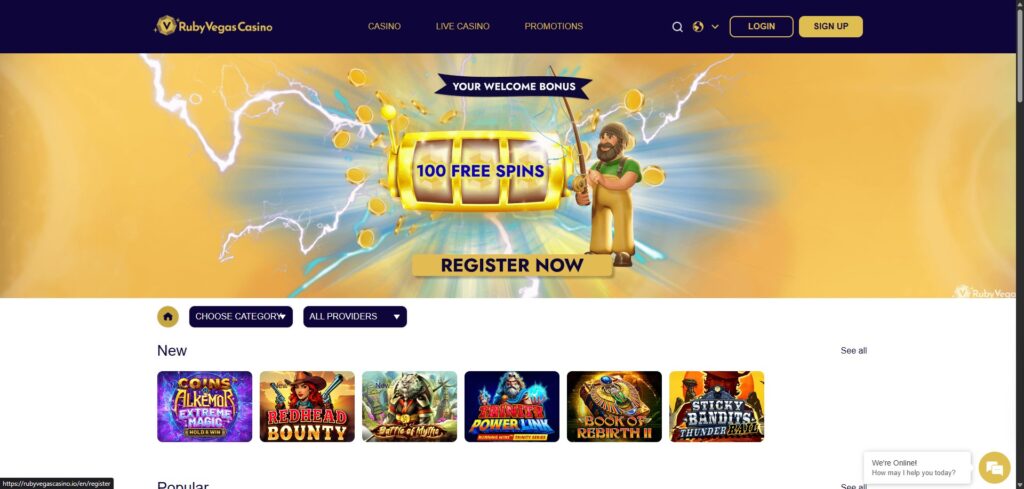Click the home icon button
The image size is (1024, 489).
click(x=168, y=317)
